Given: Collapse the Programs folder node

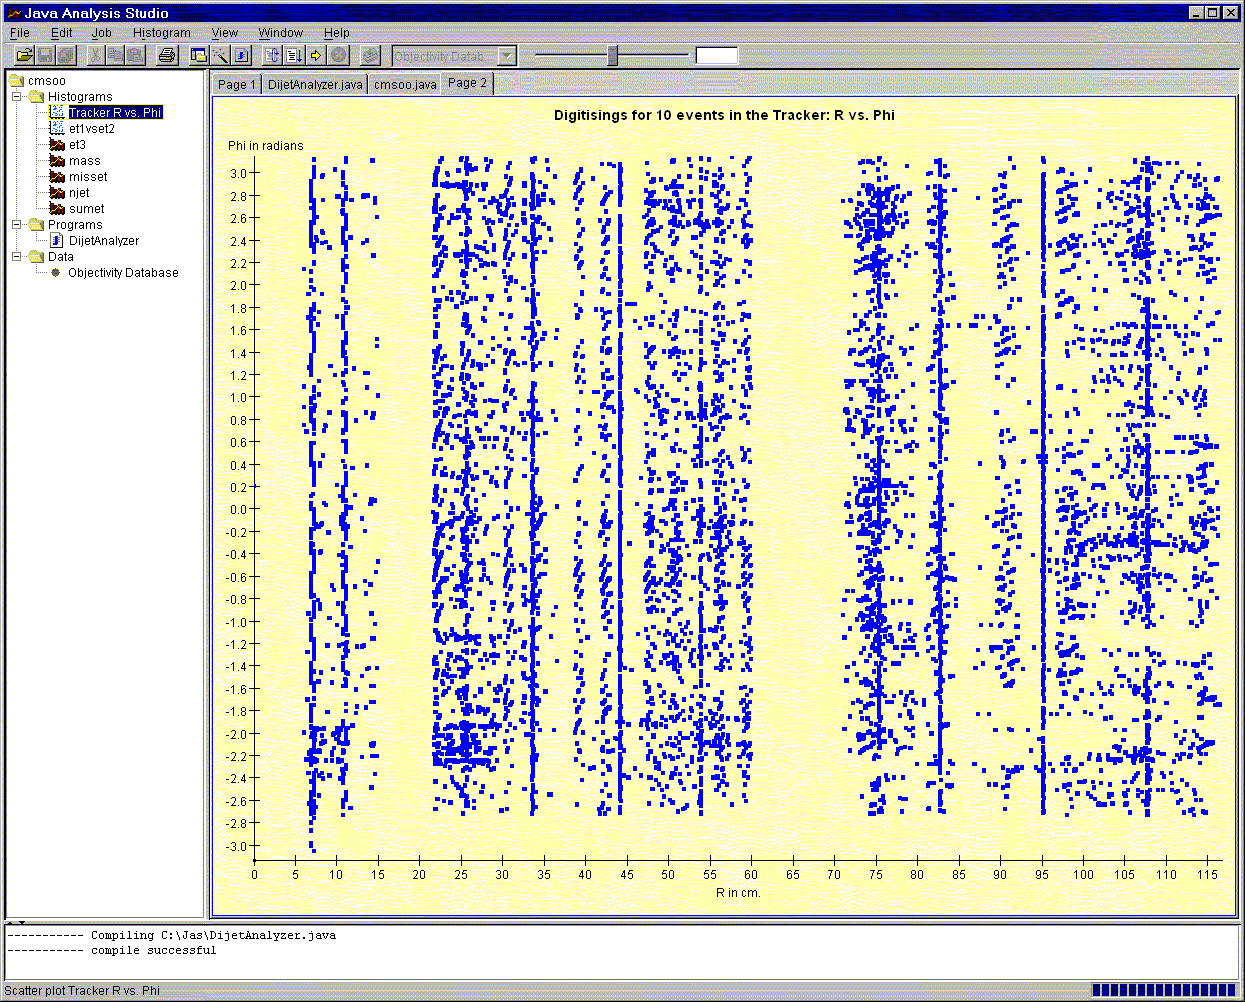Looking at the screenshot, I should tap(17, 225).
